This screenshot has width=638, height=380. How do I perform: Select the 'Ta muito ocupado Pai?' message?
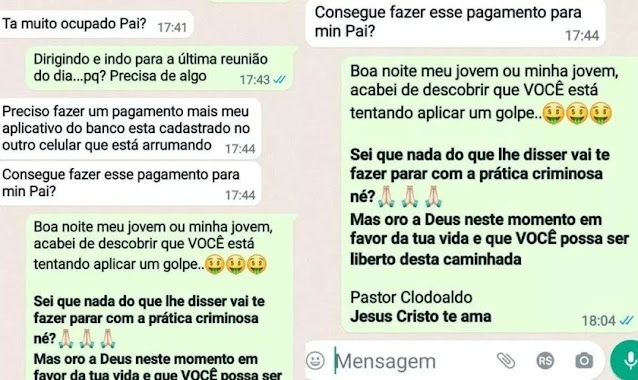[x=96, y=25]
